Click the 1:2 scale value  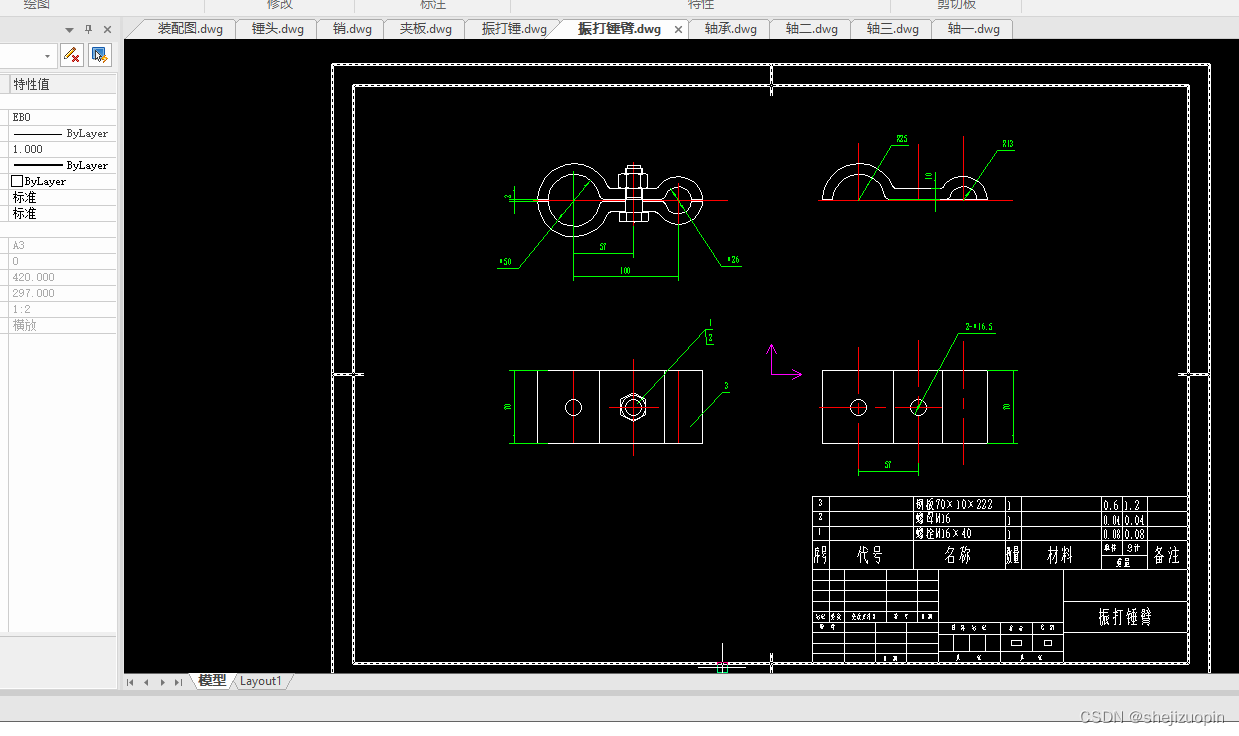(x=63, y=309)
